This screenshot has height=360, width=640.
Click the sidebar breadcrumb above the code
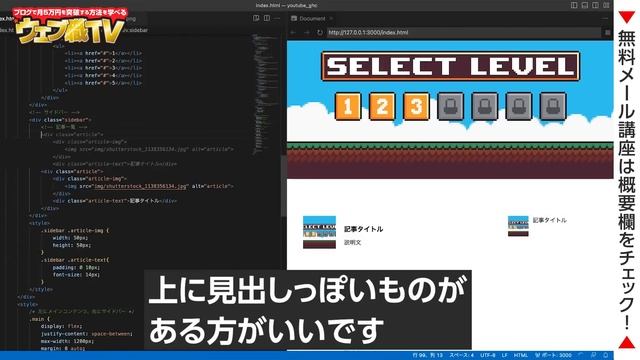(136, 30)
